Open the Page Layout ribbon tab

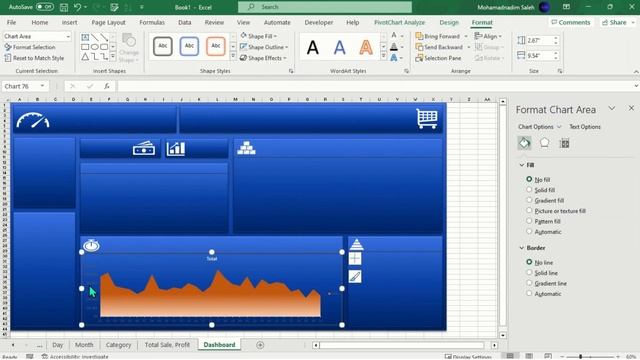108,22
